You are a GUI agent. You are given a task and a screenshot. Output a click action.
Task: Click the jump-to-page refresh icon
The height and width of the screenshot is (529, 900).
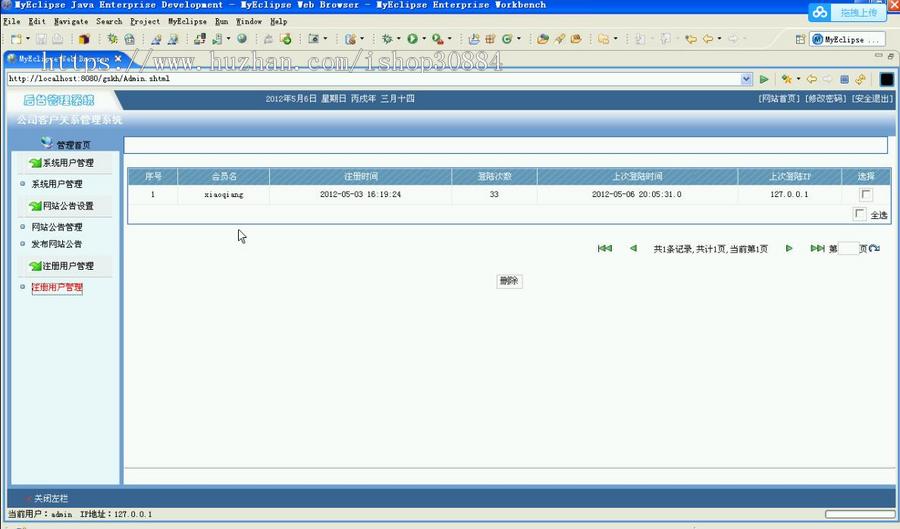click(x=874, y=248)
